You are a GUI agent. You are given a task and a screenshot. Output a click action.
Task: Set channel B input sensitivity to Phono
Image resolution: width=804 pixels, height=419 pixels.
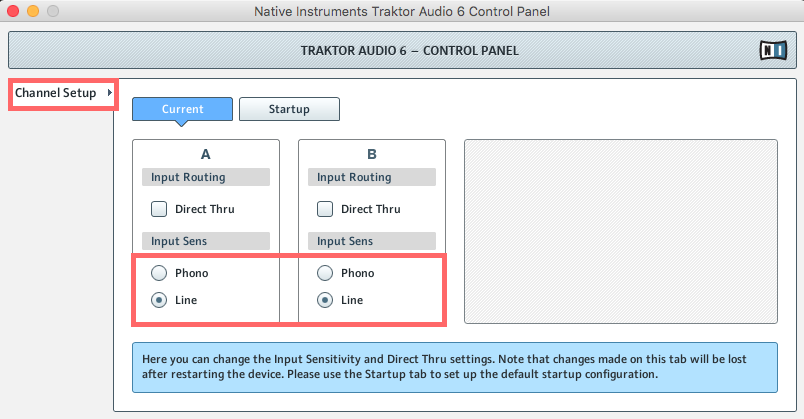coord(325,273)
